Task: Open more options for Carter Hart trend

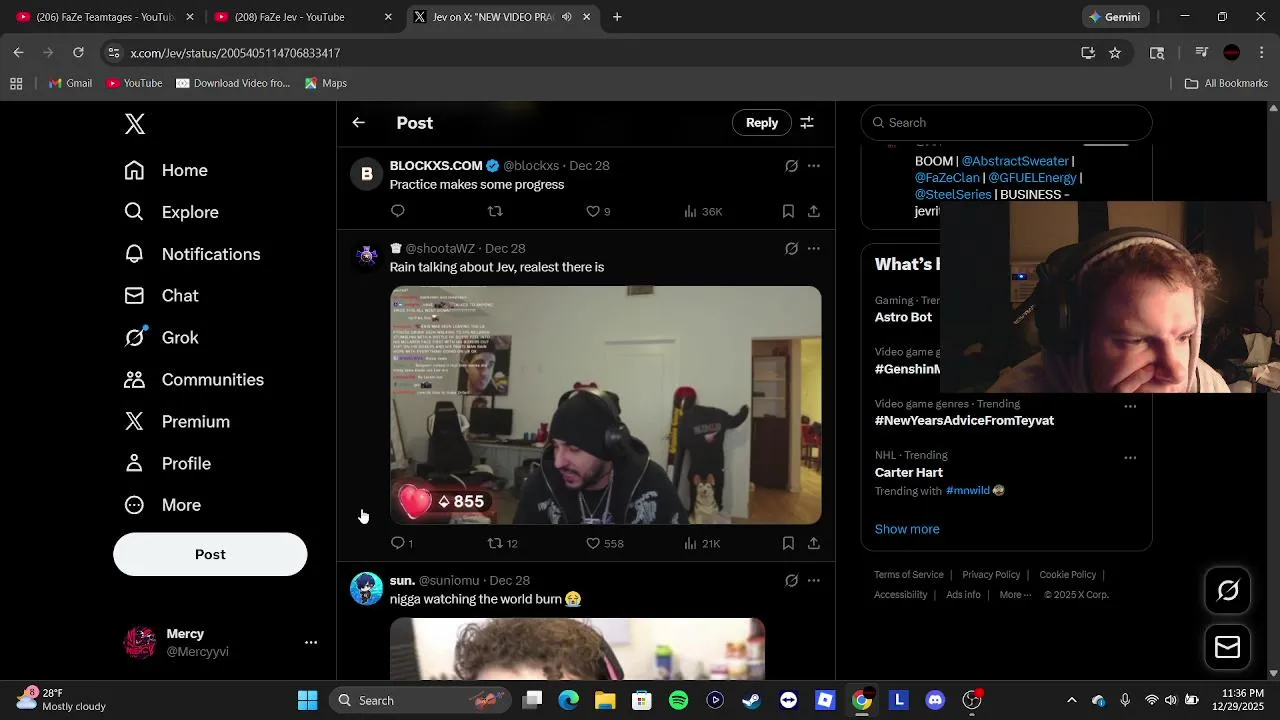Action: click(1130, 458)
